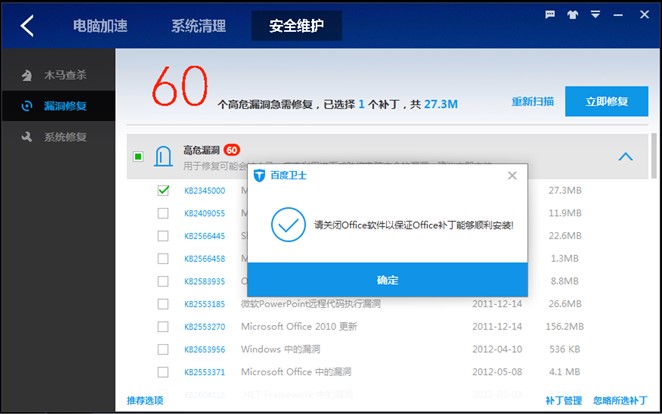Click the blue checkmark circle icon
This screenshot has width=662, height=414.
tap(288, 225)
